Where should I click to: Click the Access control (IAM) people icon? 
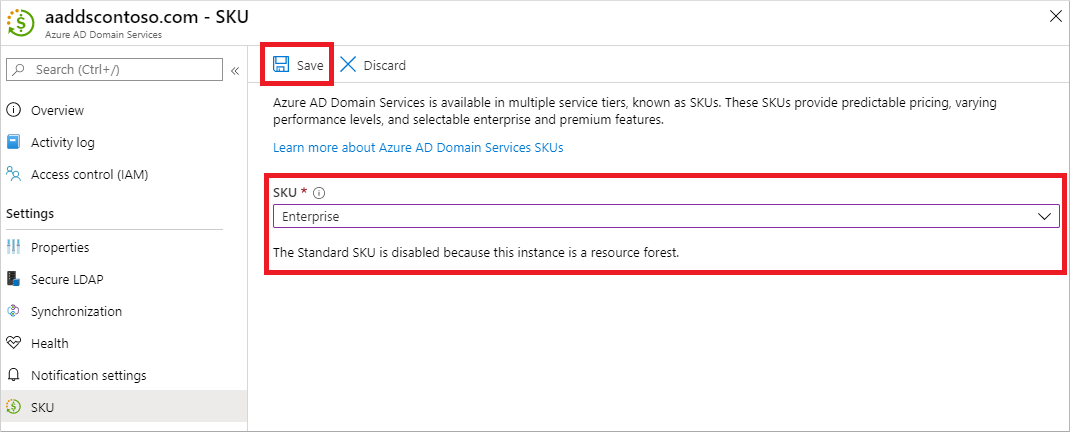14,174
